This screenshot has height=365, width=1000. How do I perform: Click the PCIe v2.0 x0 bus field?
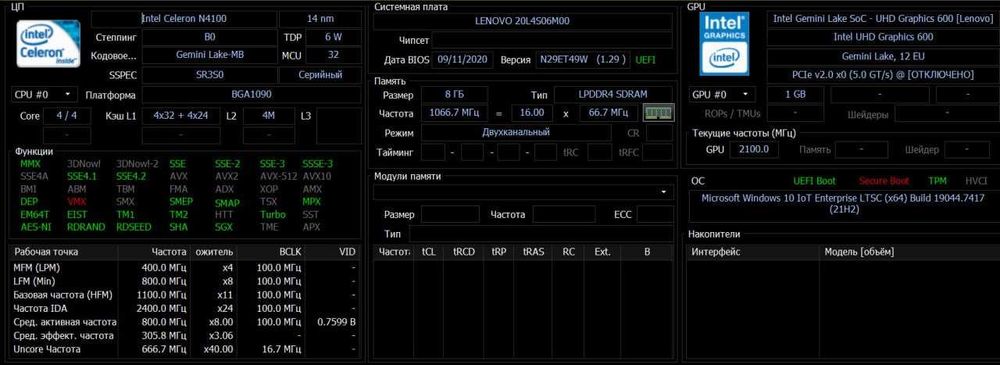coord(883,74)
